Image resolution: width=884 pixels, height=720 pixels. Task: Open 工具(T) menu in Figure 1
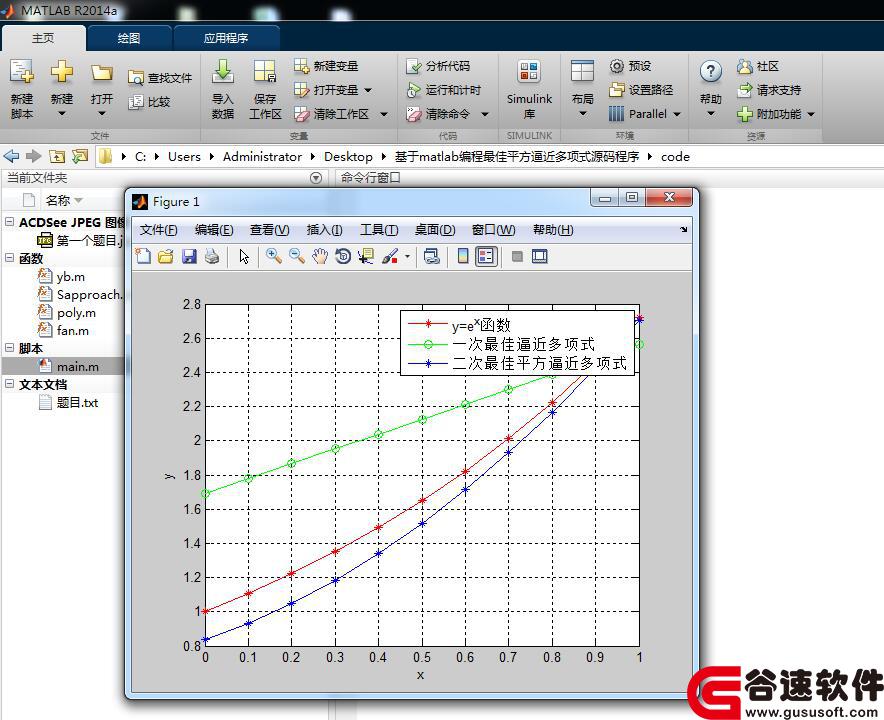[x=379, y=230]
